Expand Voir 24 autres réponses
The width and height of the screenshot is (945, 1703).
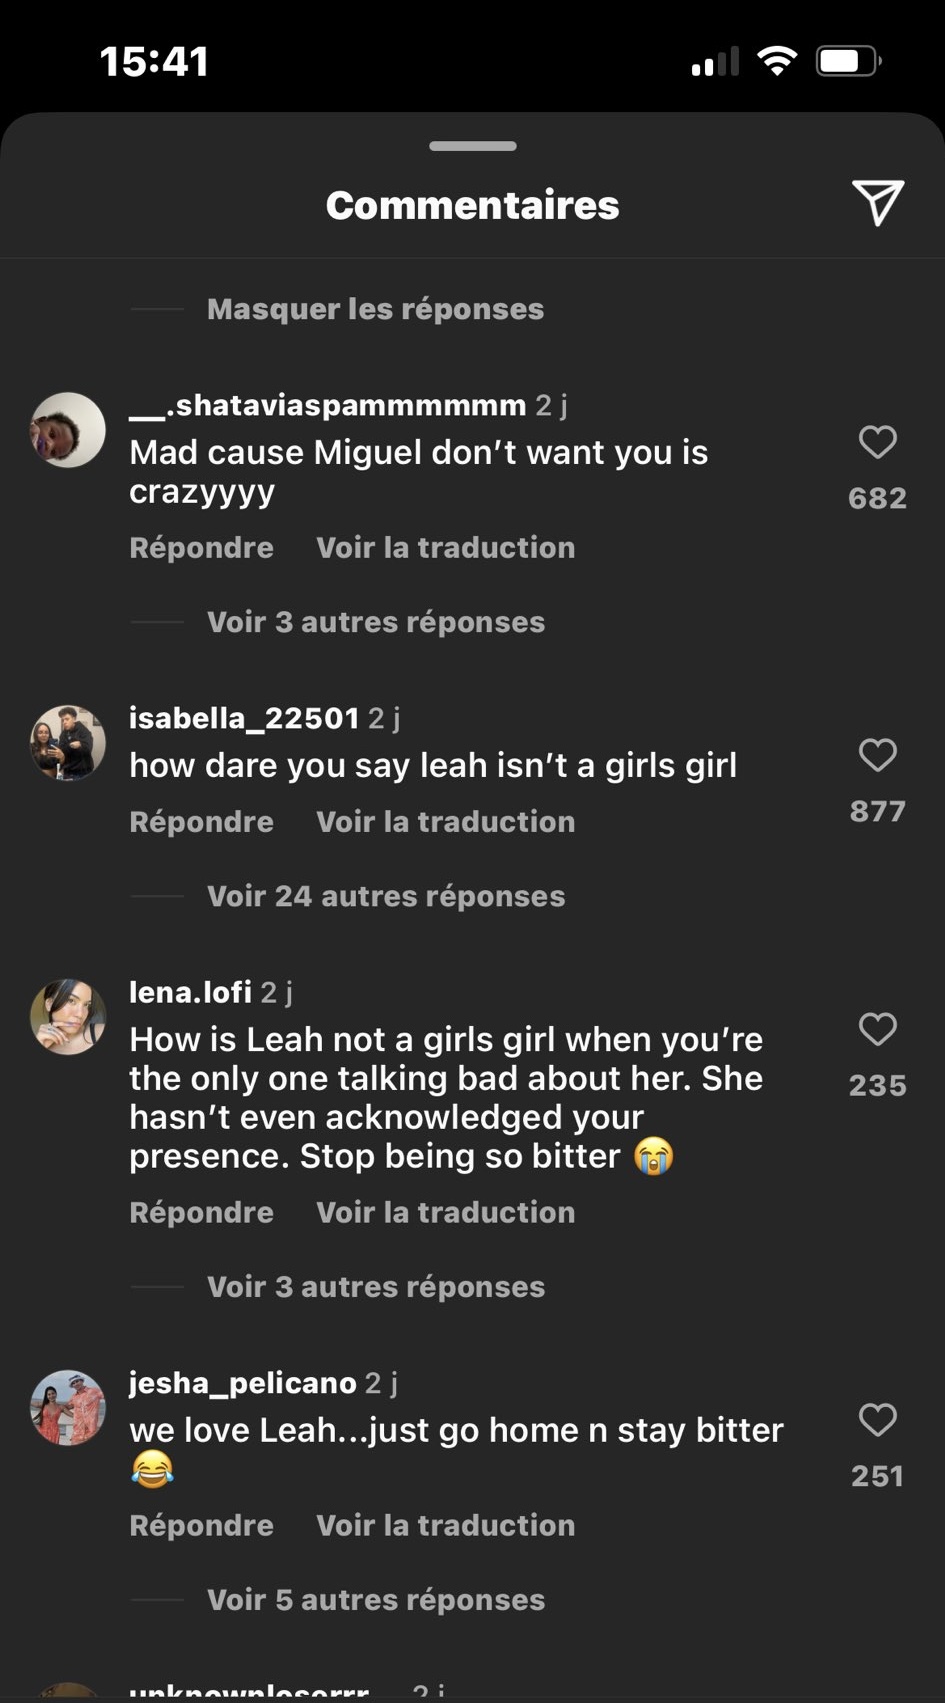(x=386, y=896)
